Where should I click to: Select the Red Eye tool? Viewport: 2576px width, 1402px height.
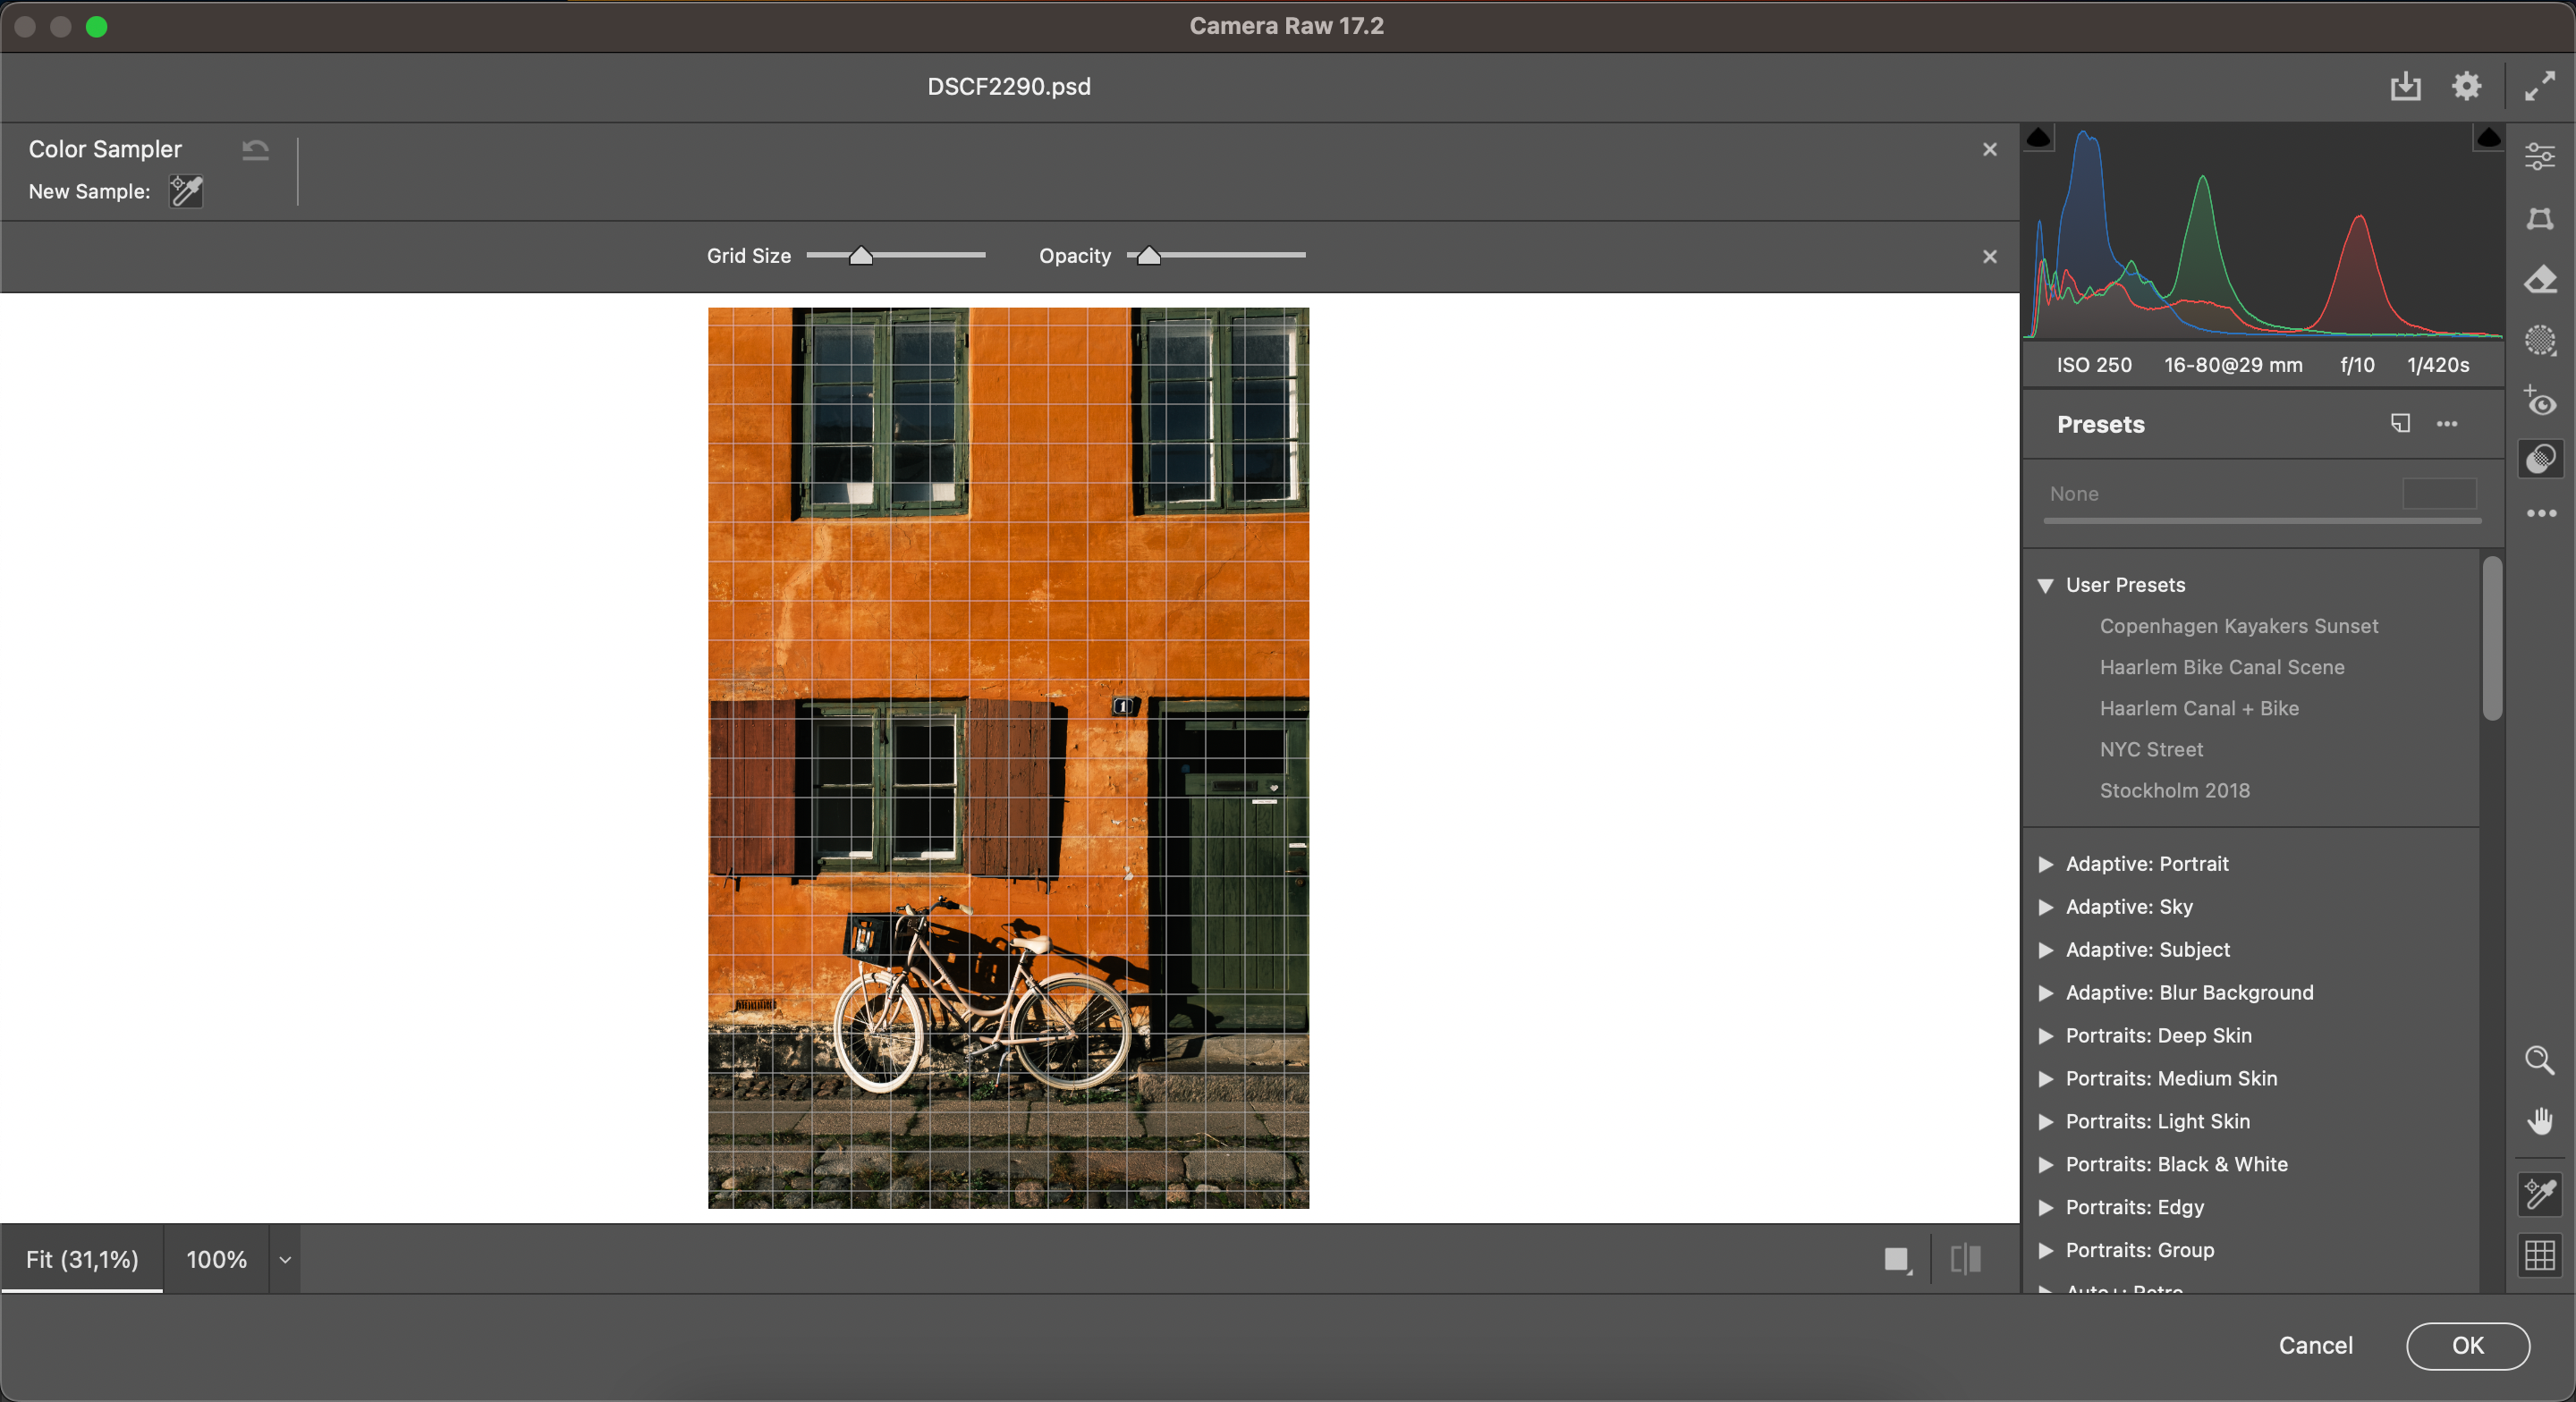(x=2540, y=403)
